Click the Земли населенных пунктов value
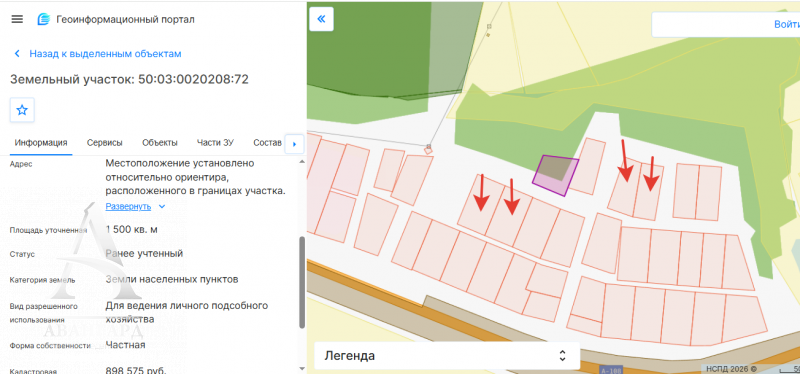The image size is (800, 374). click(172, 279)
